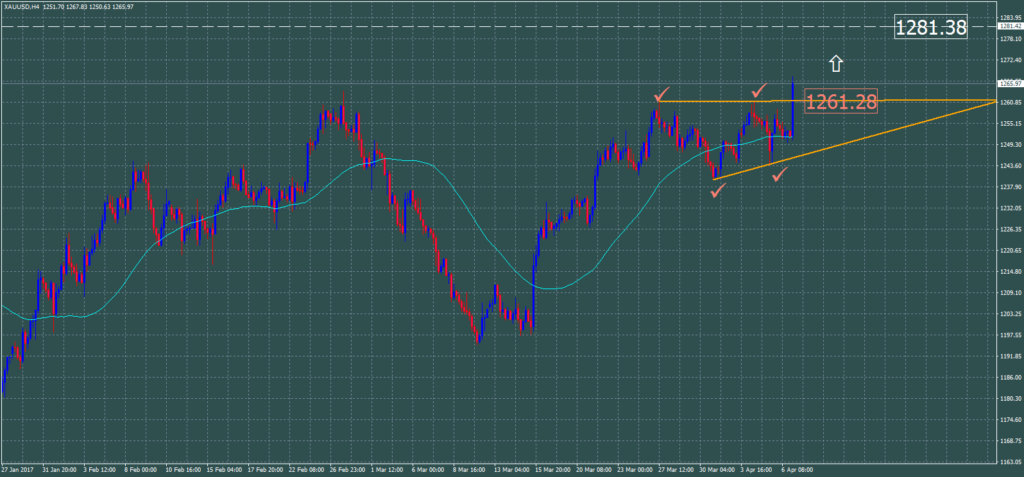Click checkmark just left of 1261.28 label
1024x477 pixels.
coord(759,92)
